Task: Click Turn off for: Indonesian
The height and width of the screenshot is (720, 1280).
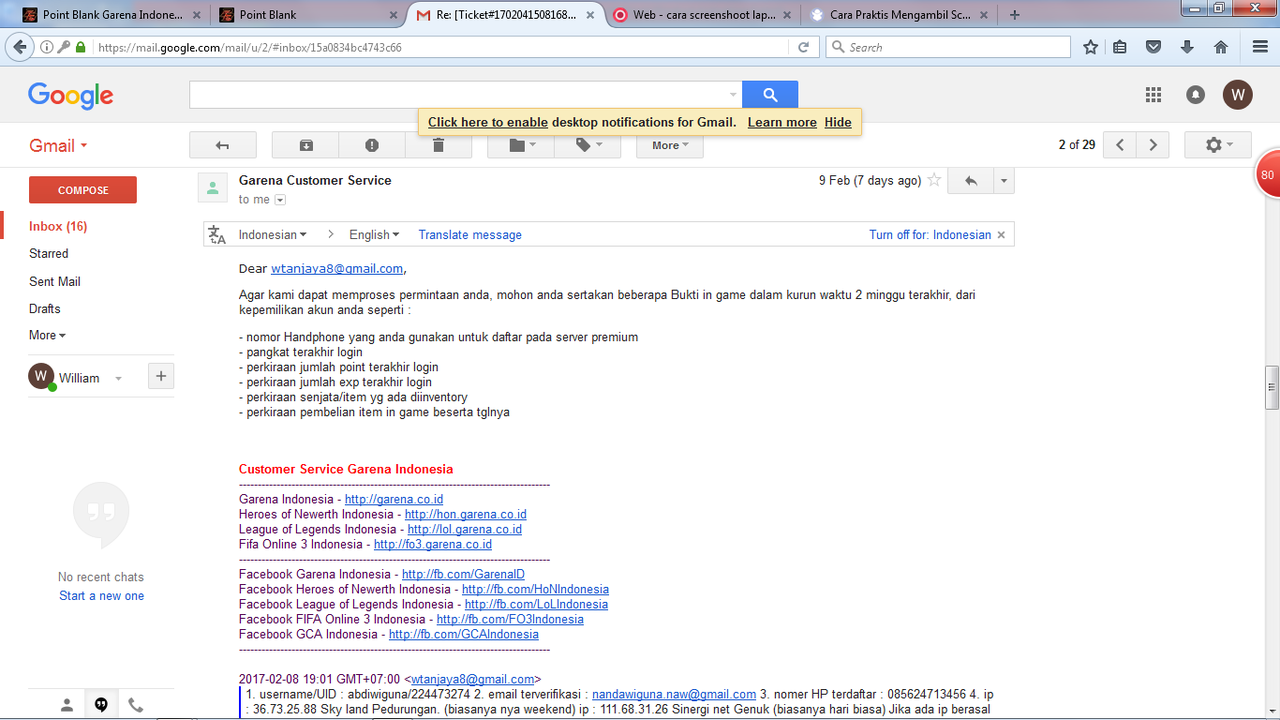Action: 930,235
